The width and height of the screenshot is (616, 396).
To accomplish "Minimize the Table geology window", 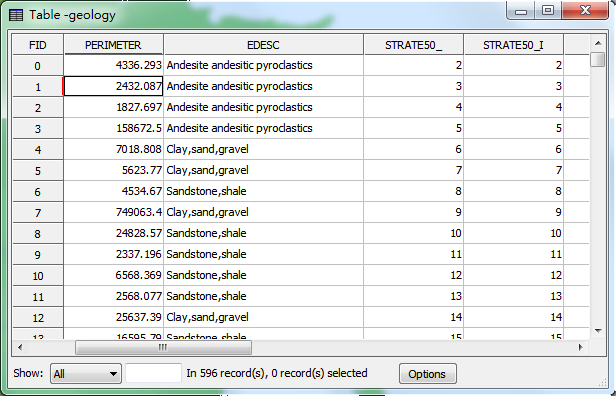I will [521, 10].
